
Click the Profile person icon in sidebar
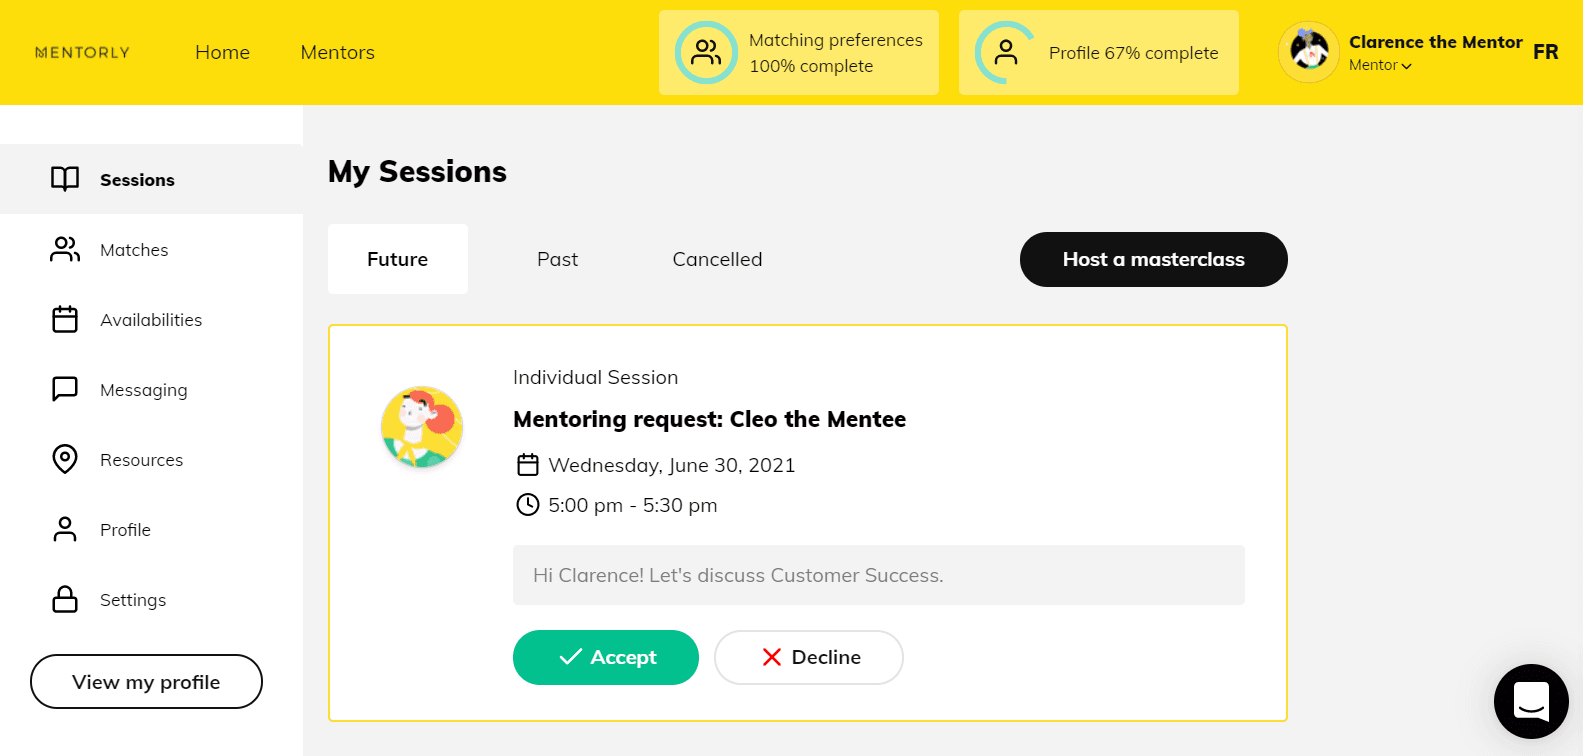[65, 529]
